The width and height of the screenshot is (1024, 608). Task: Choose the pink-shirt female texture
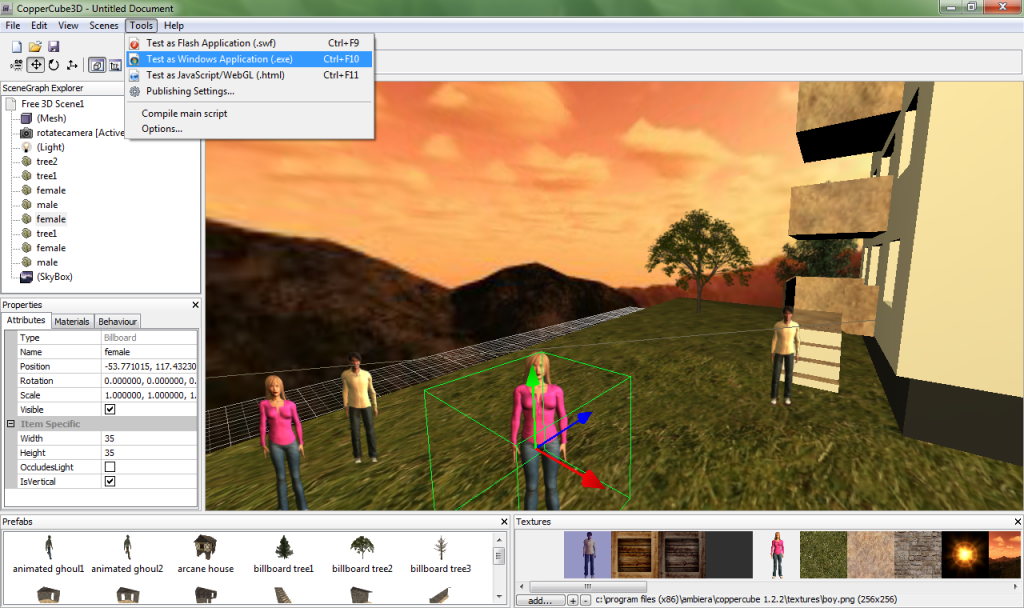pos(776,554)
